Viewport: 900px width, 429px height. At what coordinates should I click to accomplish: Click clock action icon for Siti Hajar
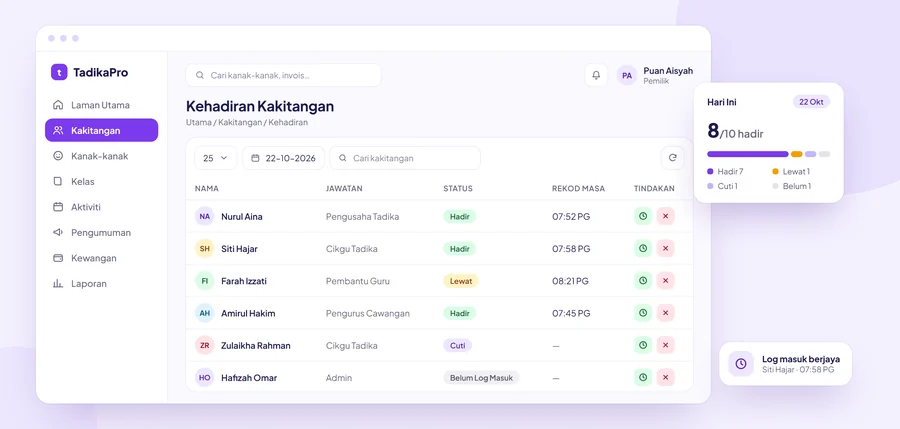tap(643, 249)
